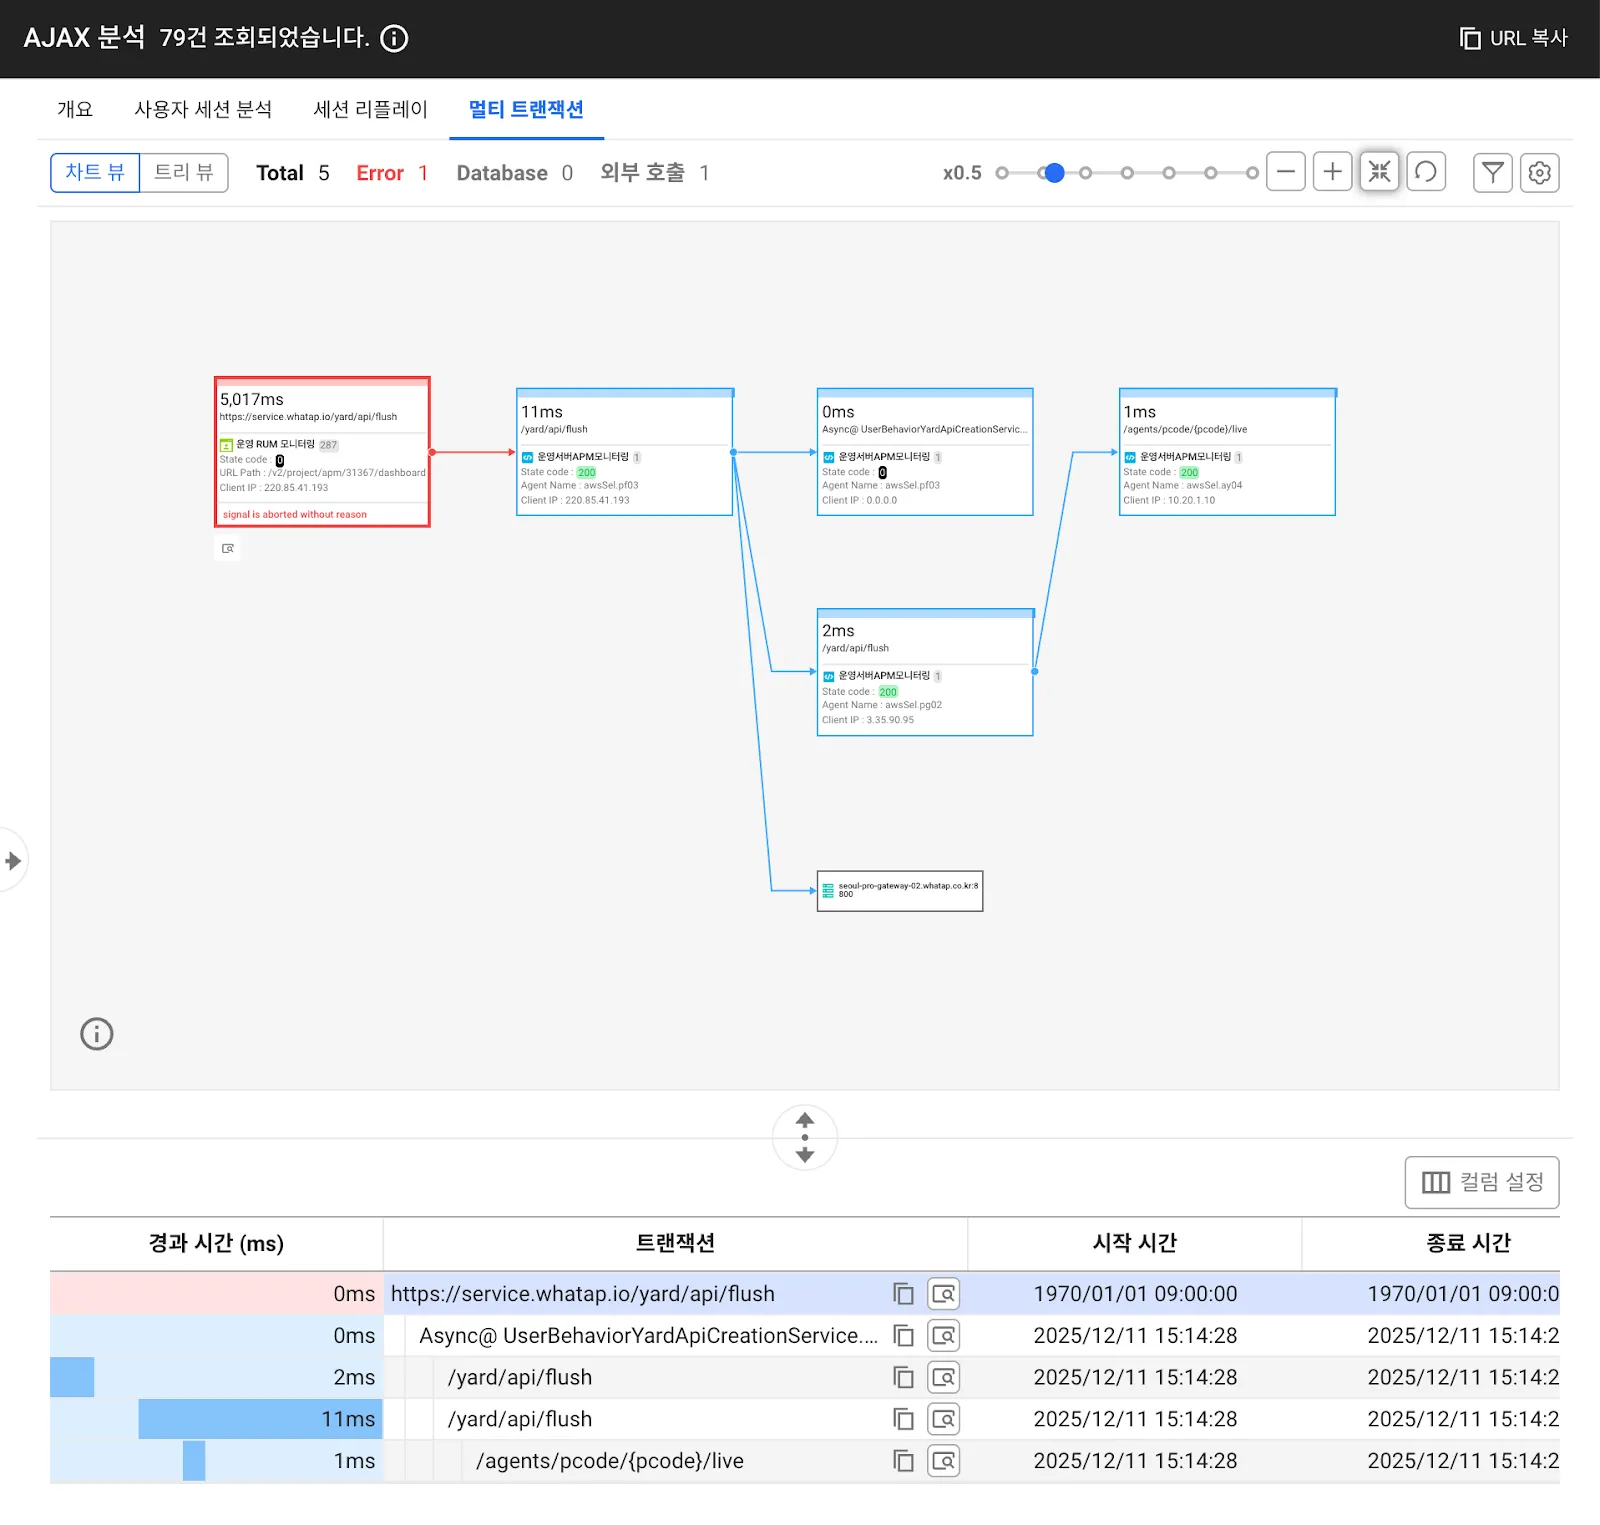Select the 1ms /agents/pcode/{pcode}/live node
This screenshot has height=1525, width=1600.
1227,451
